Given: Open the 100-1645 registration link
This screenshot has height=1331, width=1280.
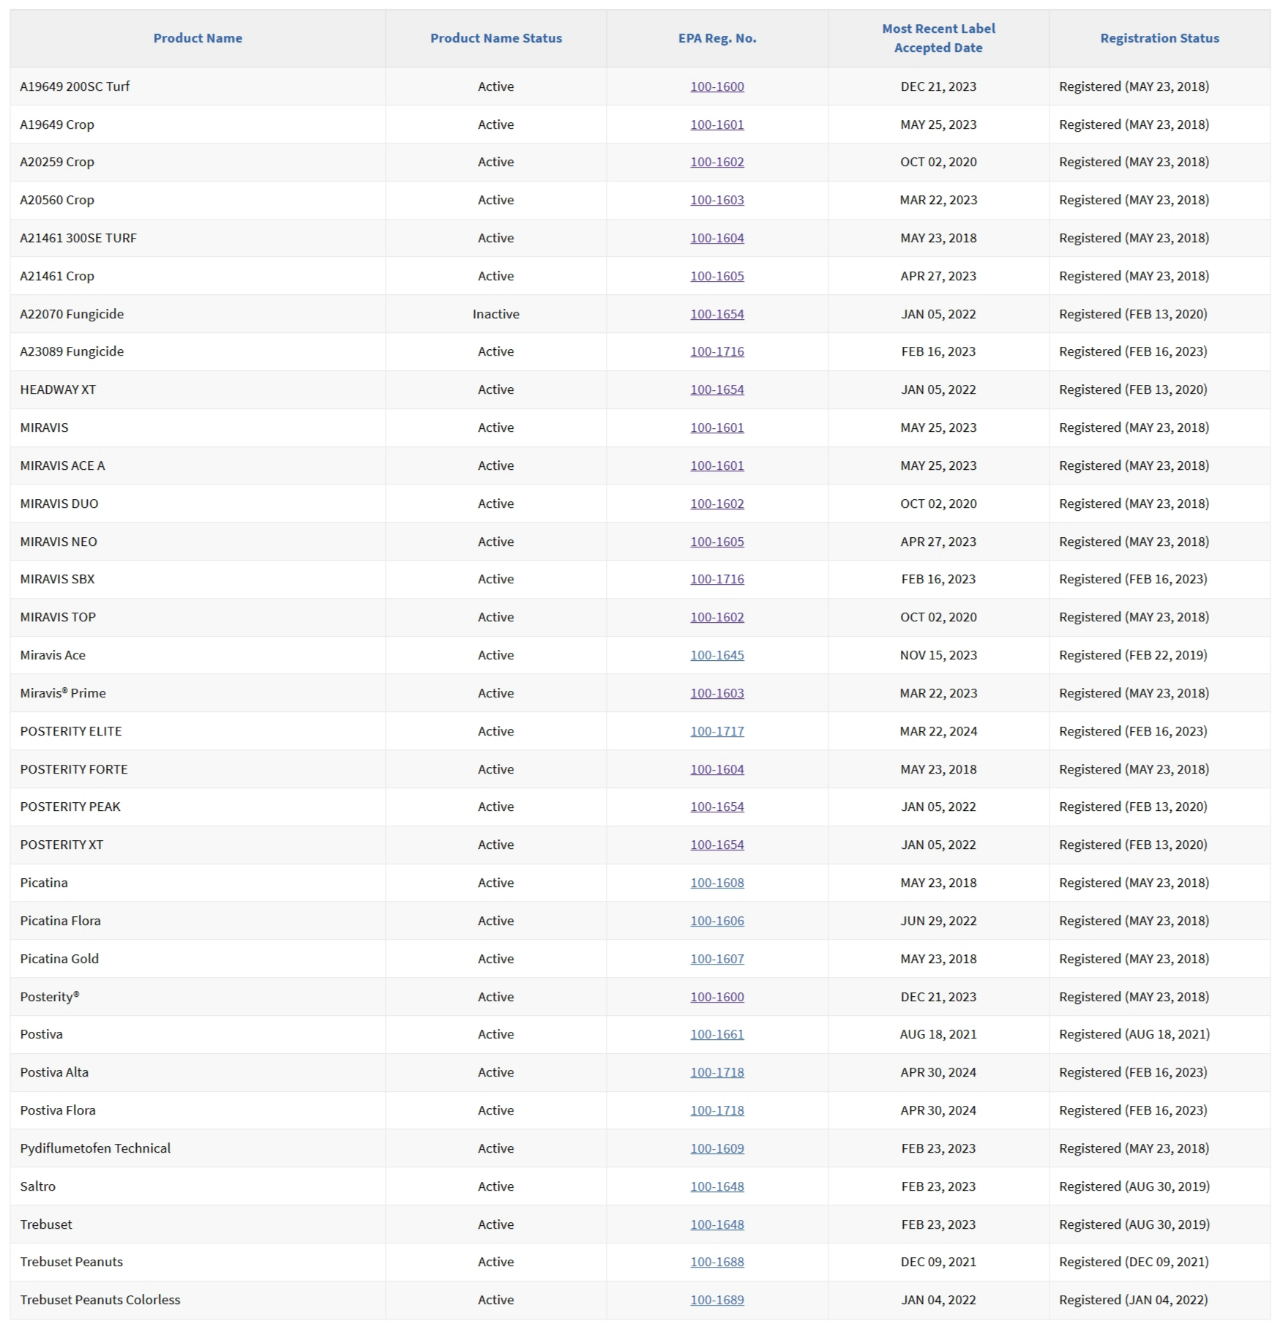Looking at the screenshot, I should pos(717,655).
